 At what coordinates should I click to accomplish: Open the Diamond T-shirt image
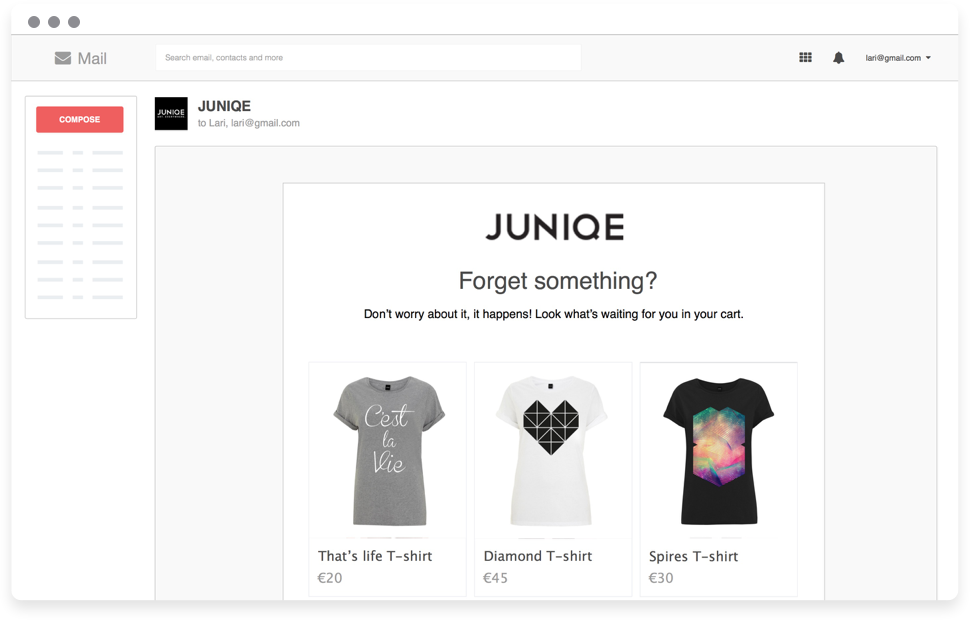coord(553,450)
